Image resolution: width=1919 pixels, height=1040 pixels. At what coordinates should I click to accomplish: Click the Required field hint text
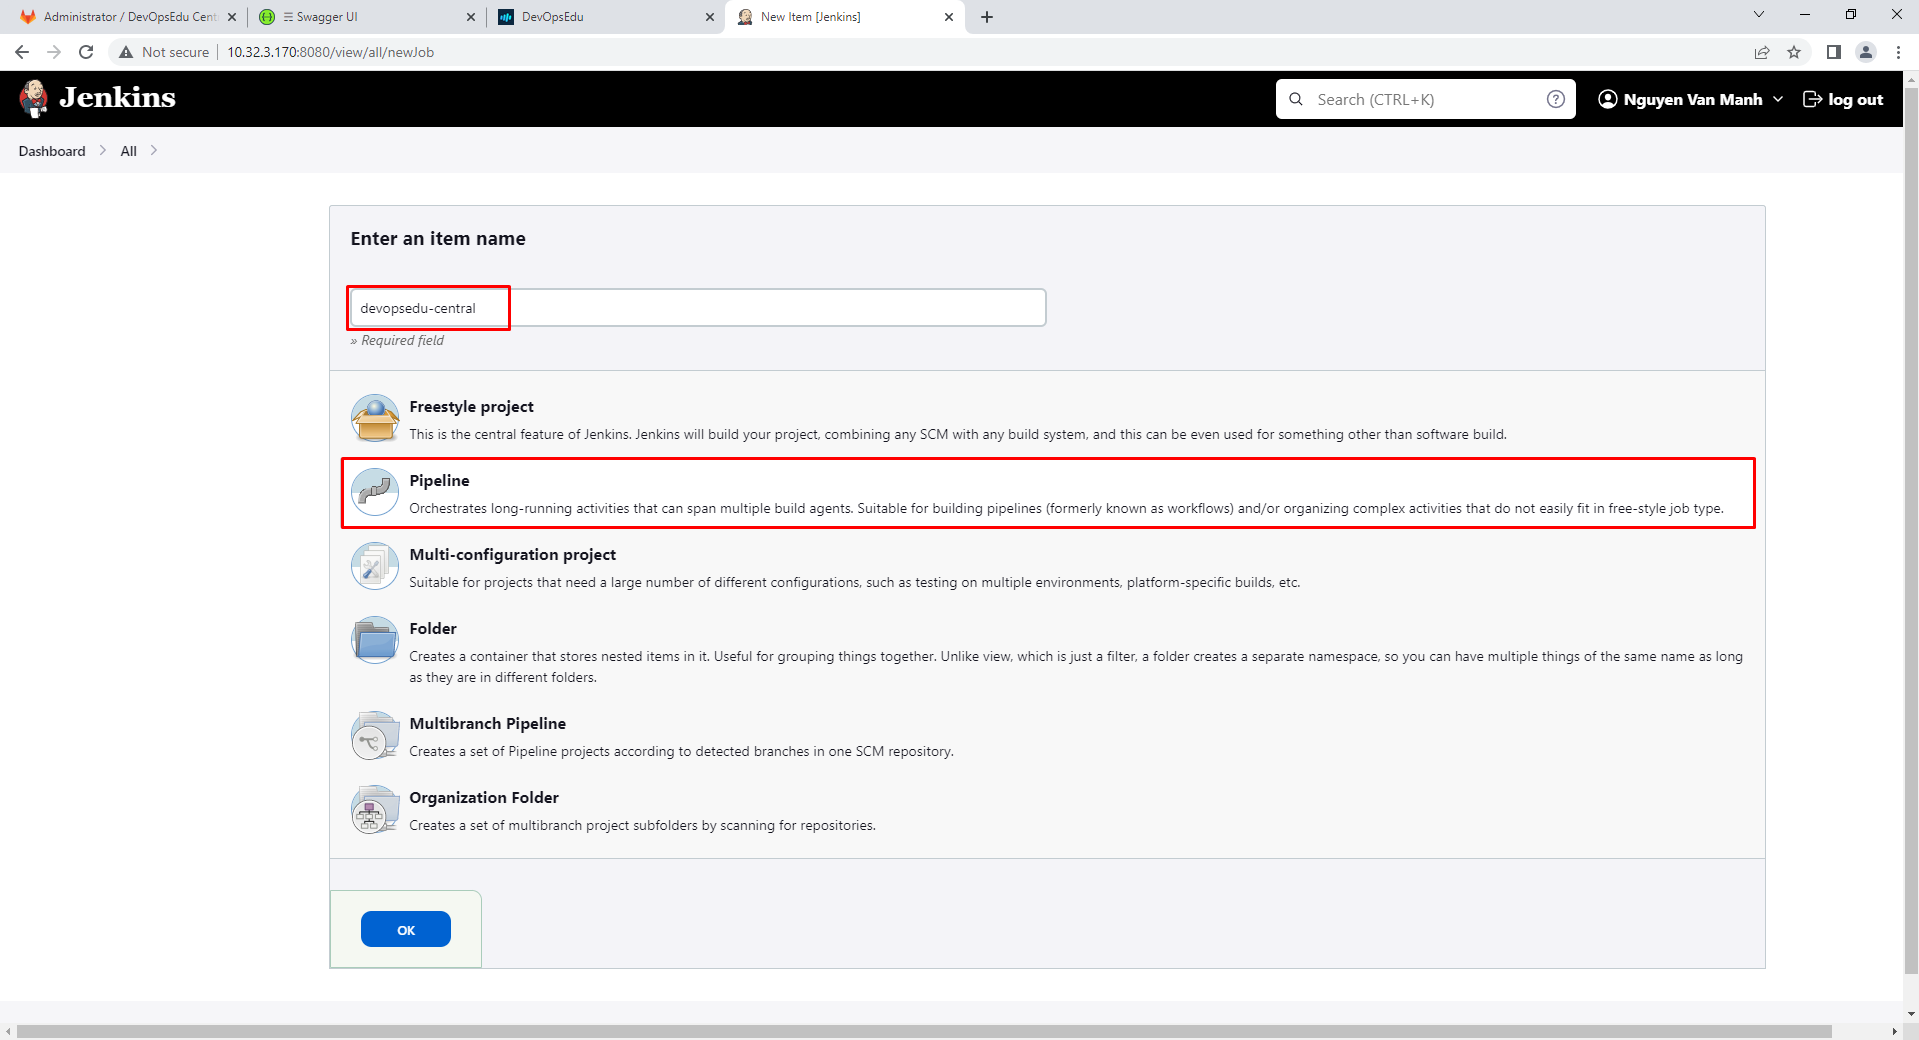pos(397,340)
